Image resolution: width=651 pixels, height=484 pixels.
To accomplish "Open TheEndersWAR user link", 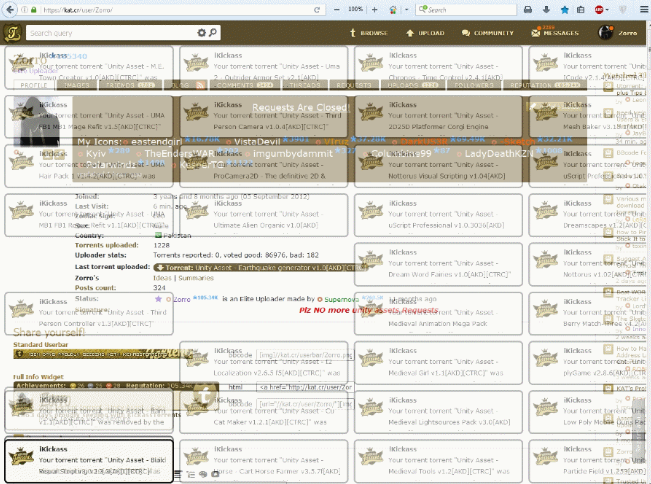I will coord(179,154).
